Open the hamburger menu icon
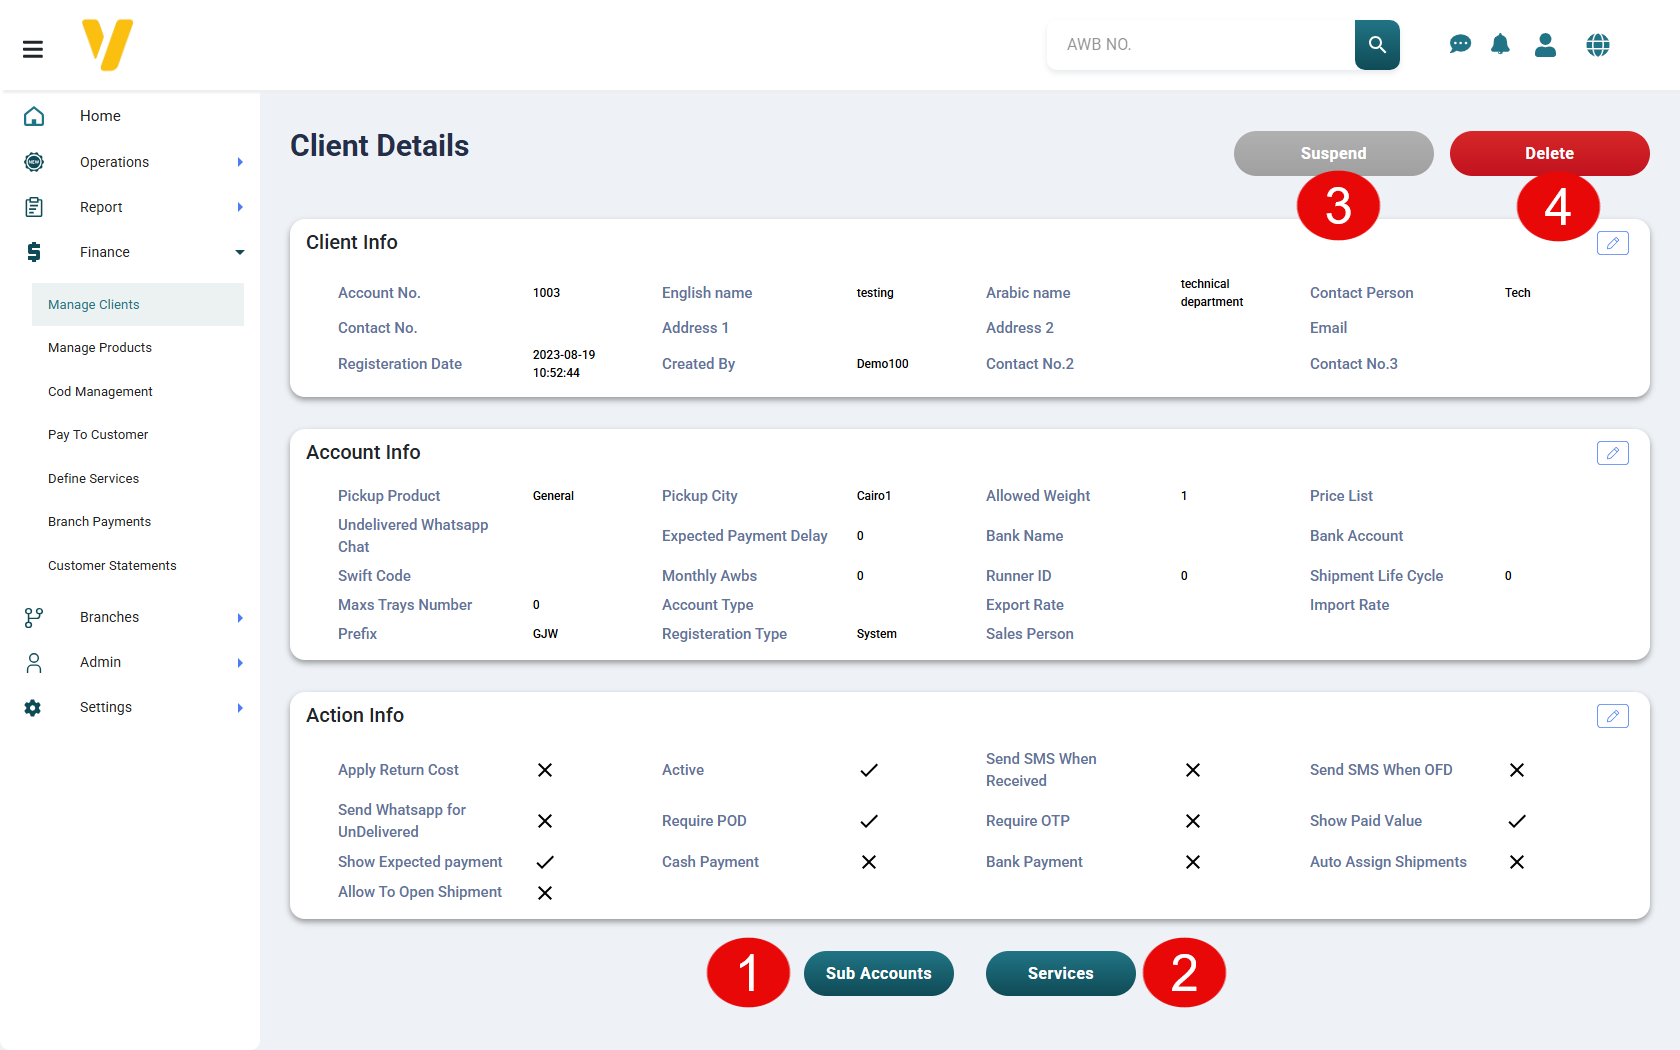This screenshot has width=1680, height=1050. point(33,49)
